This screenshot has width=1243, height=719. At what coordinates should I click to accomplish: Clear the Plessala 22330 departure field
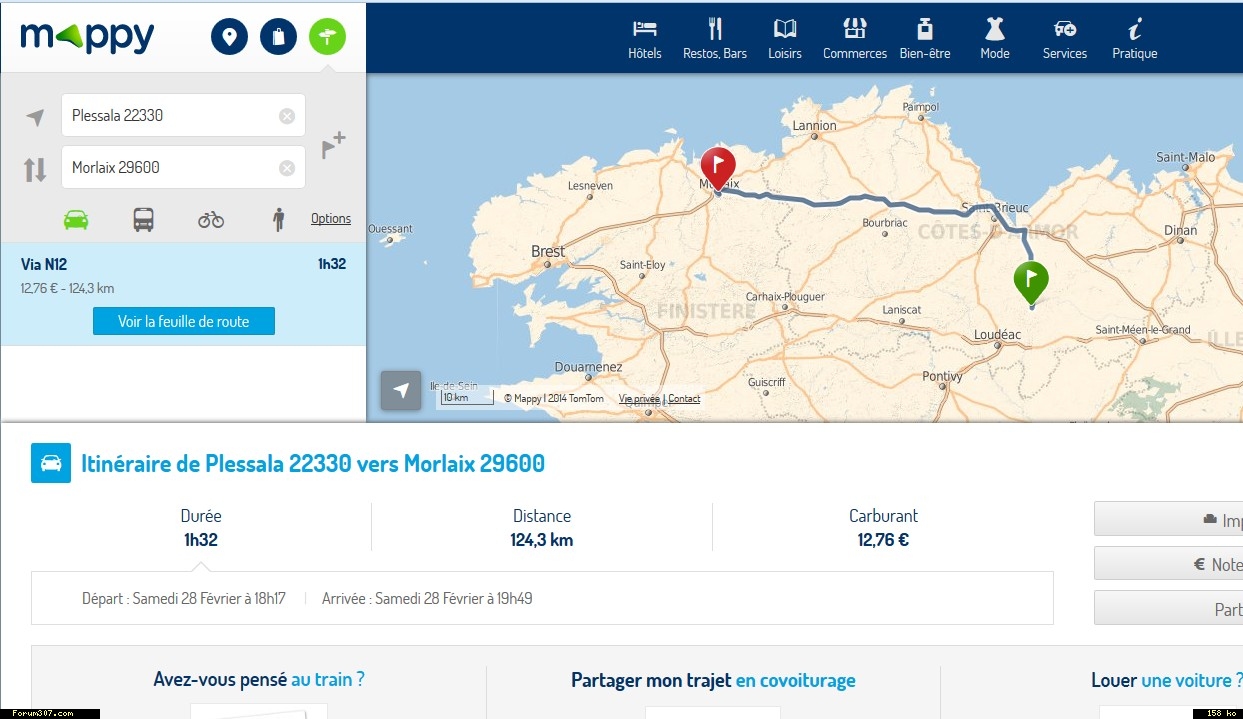coord(287,116)
